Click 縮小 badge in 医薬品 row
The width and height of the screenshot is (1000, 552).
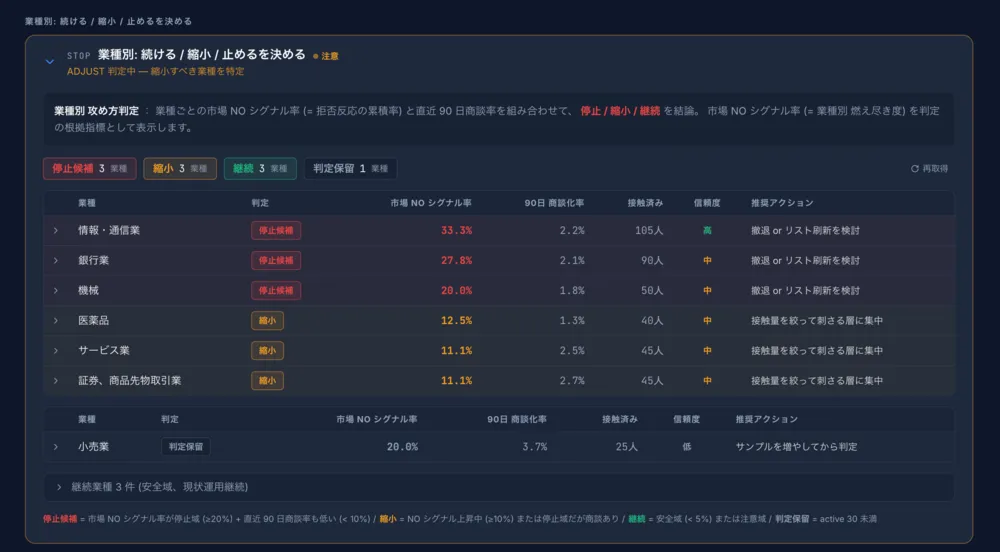click(267, 321)
